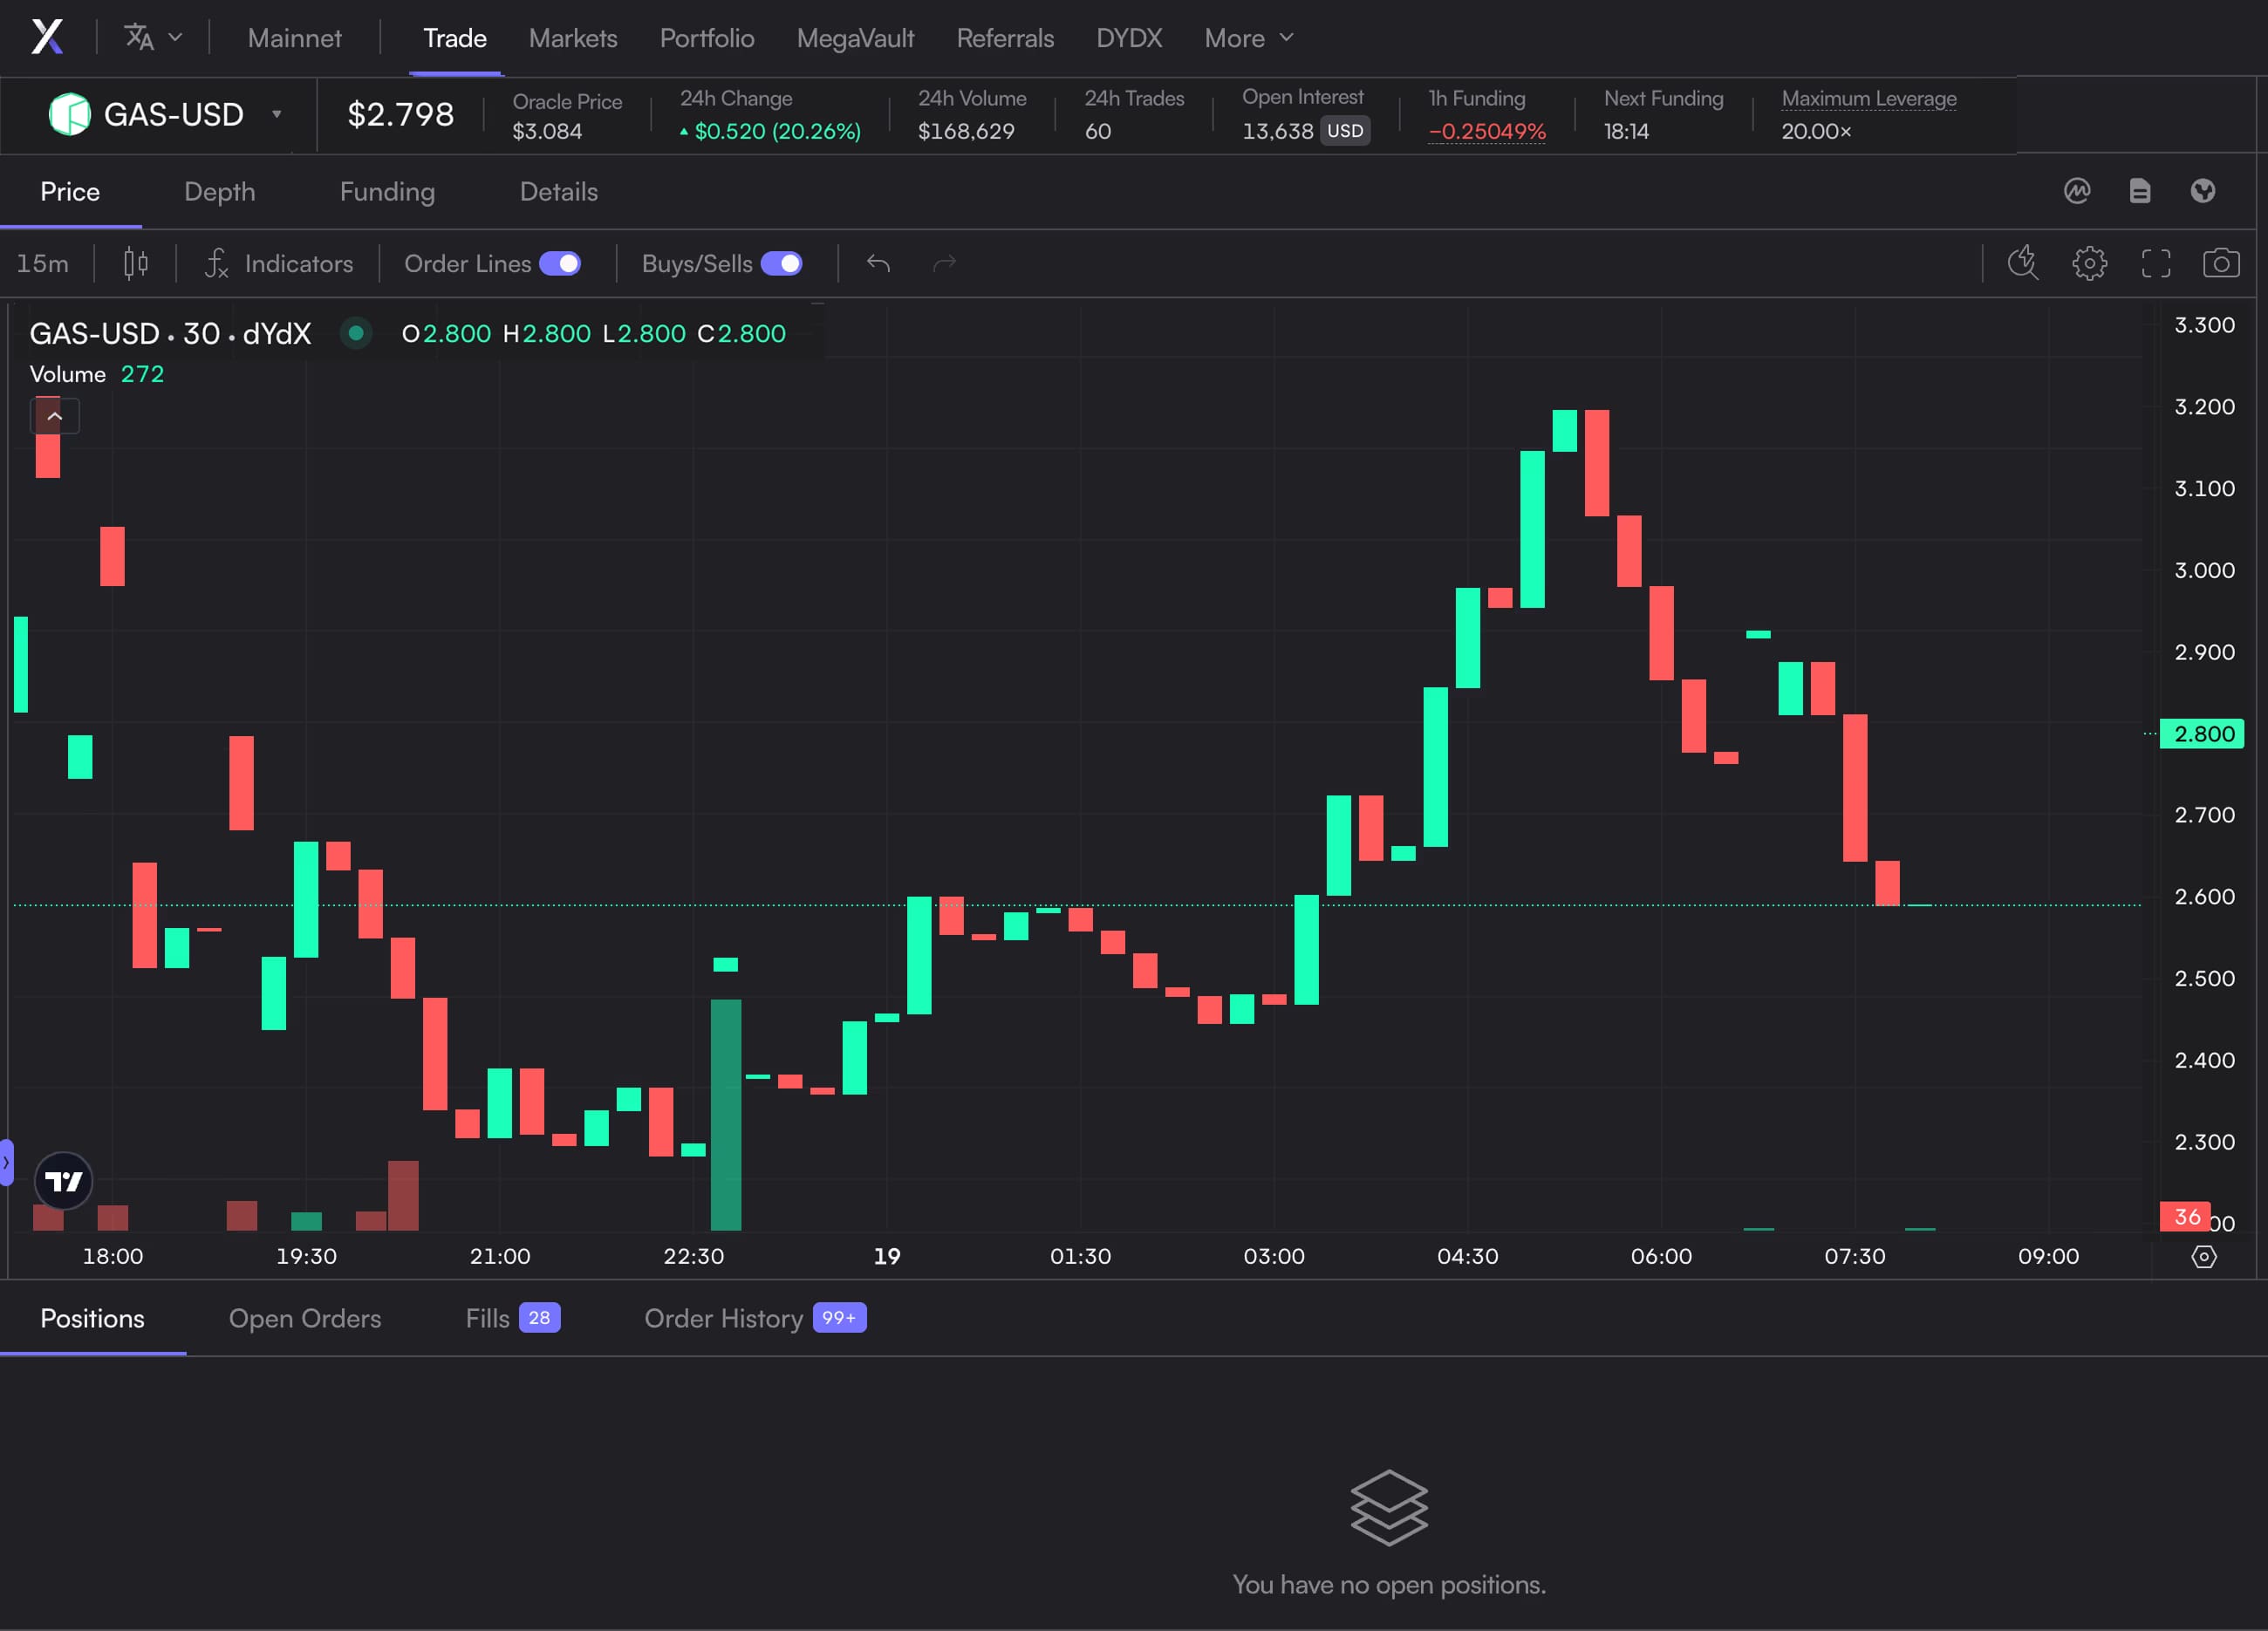Open the More menu dropdown

tap(1249, 38)
